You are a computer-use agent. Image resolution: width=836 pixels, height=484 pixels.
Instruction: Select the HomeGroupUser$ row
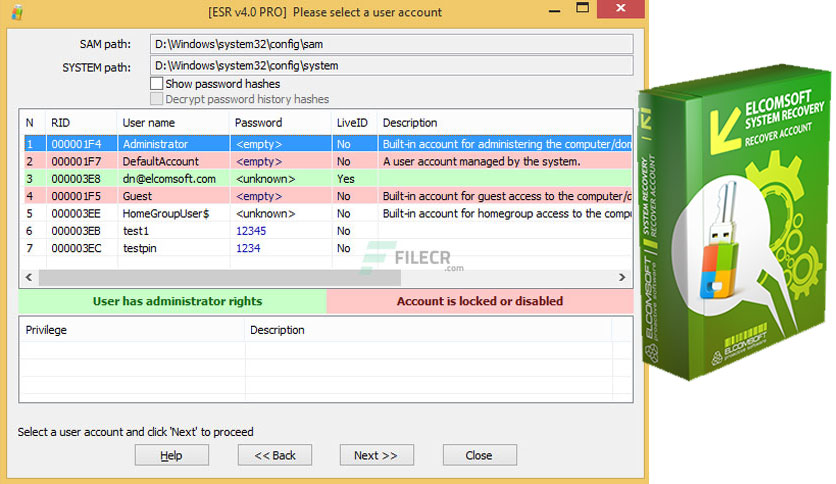tap(328, 214)
